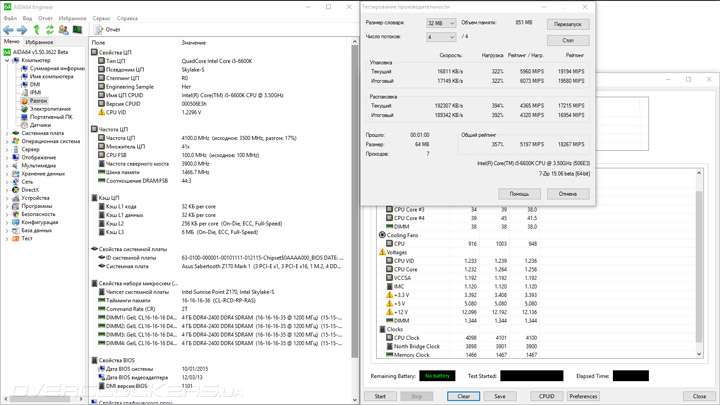Expand the Отображение tree node
The width and height of the screenshot is (720, 405).
(7, 158)
